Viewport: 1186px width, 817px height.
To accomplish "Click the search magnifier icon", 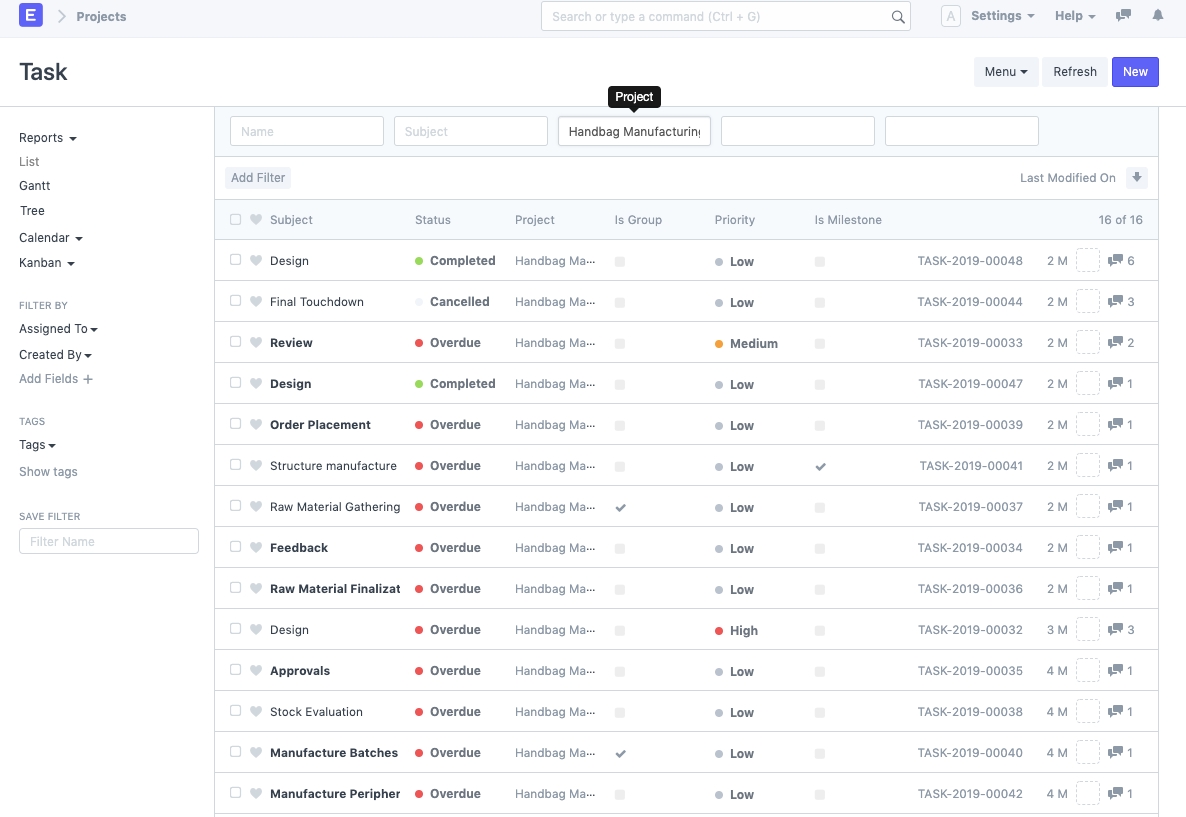I will [897, 17].
